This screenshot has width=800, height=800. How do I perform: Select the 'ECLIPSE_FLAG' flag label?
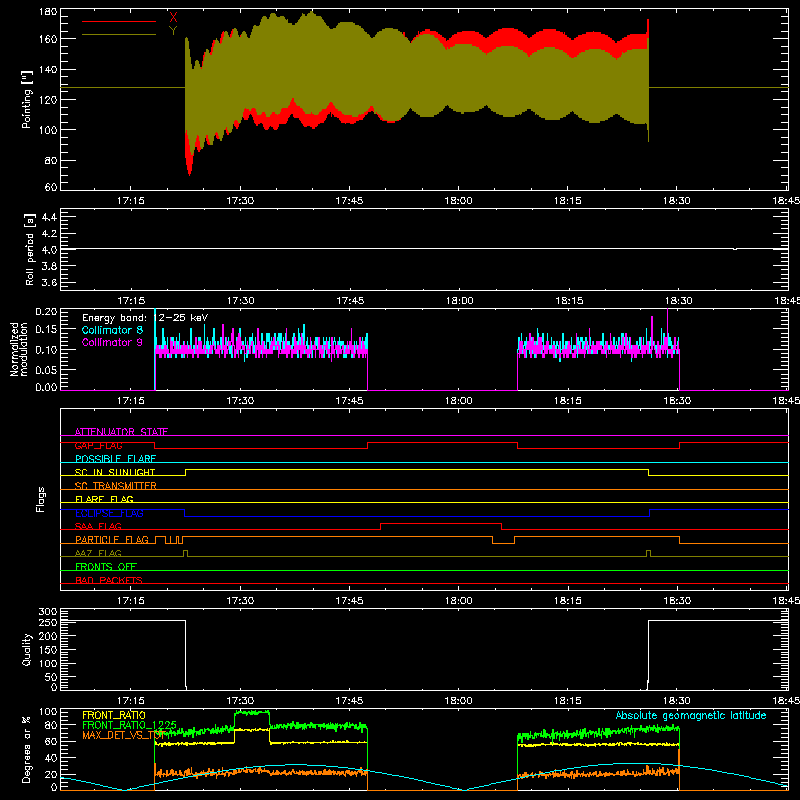tap(109, 513)
